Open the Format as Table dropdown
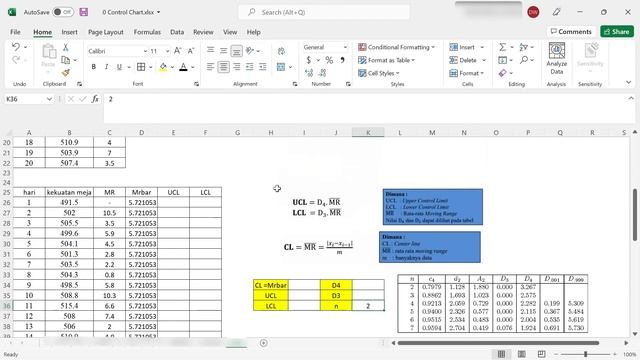The height and width of the screenshot is (360, 640). [x=386, y=60]
